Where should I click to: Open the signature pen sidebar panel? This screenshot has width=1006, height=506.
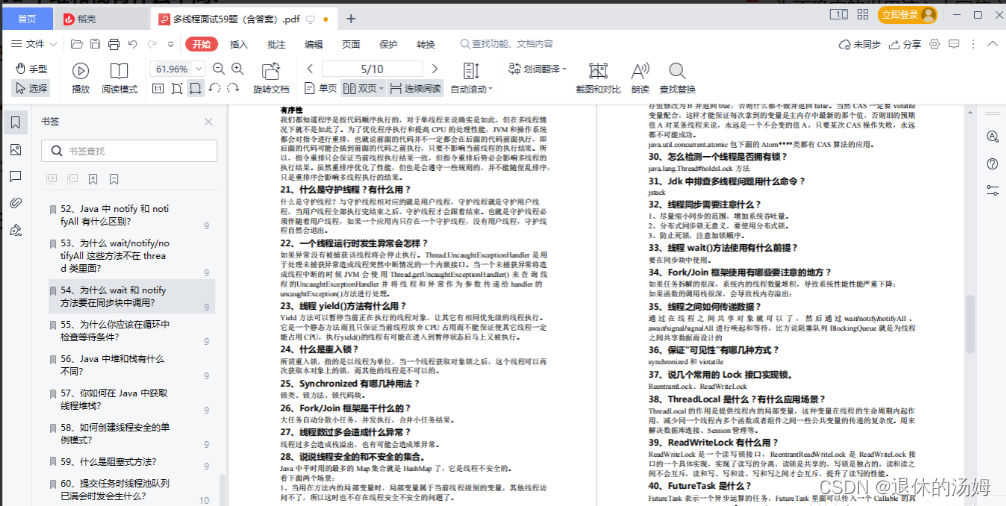tap(15, 230)
